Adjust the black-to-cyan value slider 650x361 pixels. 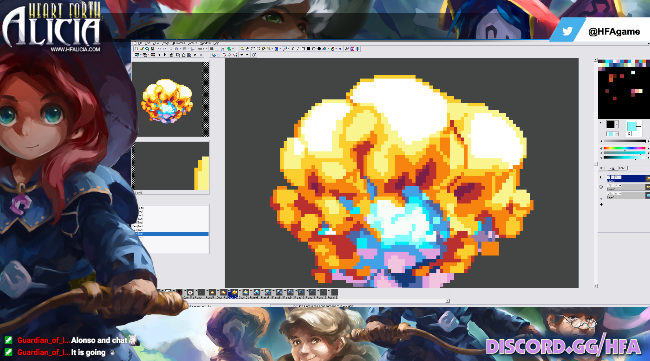(x=625, y=157)
